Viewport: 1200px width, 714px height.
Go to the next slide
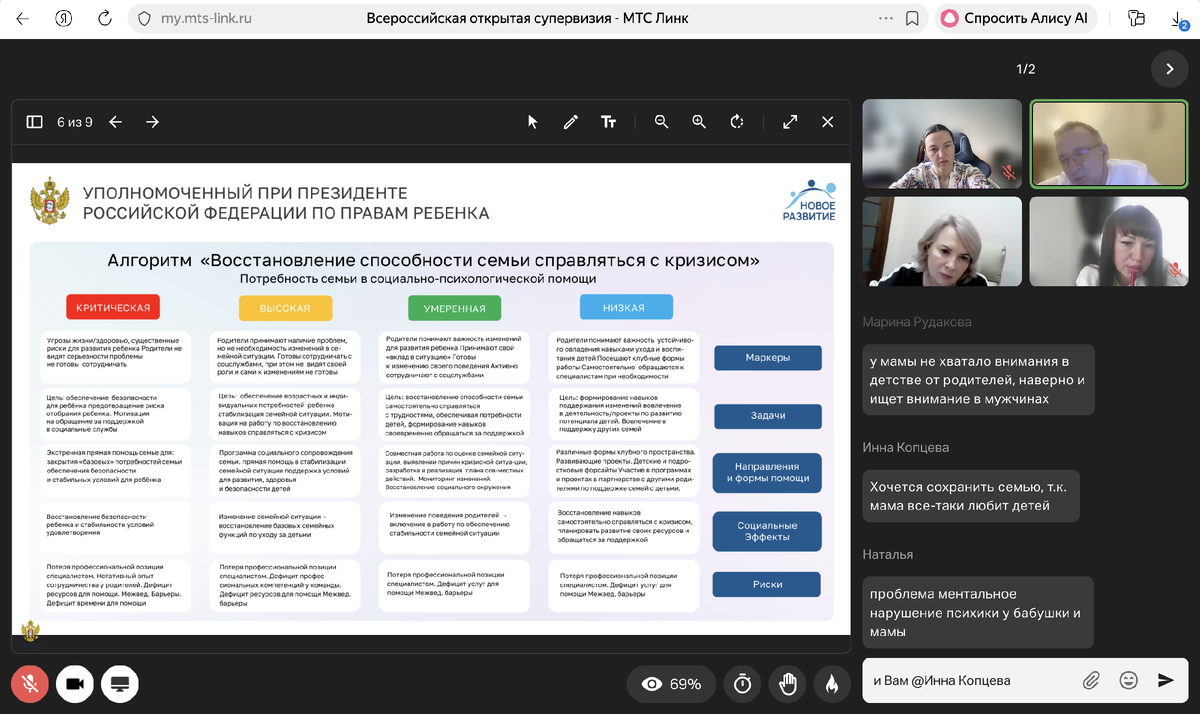tap(152, 122)
